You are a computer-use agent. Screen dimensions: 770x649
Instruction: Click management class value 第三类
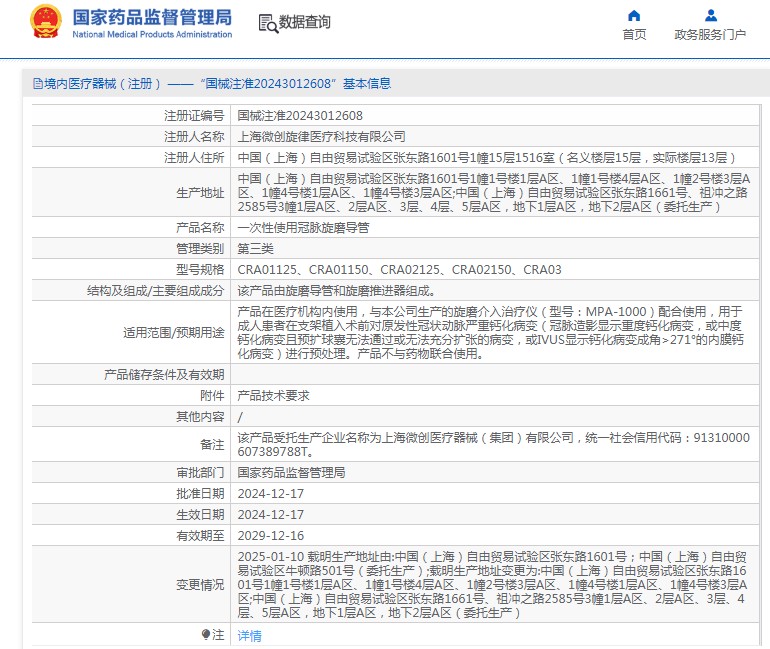255,249
